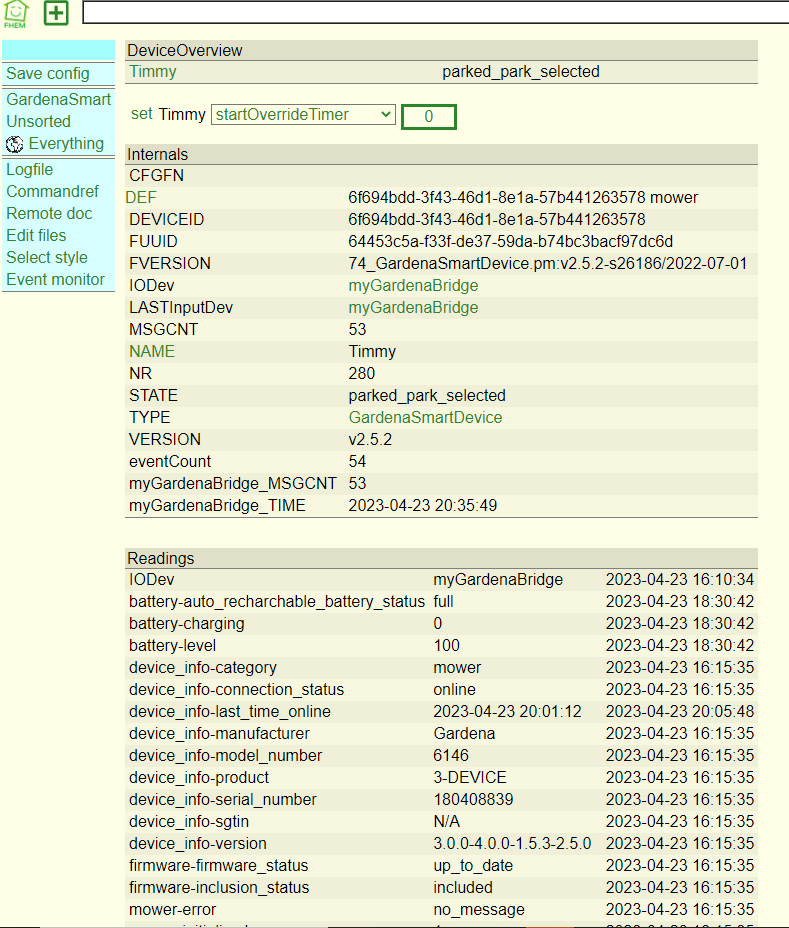Open the Event monitor
Image resolution: width=789 pixels, height=928 pixels.
click(56, 279)
